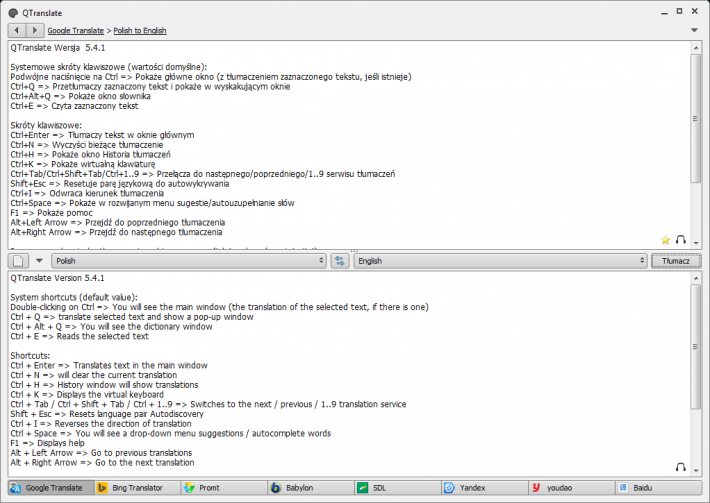The width and height of the screenshot is (710, 503).
Task: Go forward with the right navigation arrow
Action: 34,30
